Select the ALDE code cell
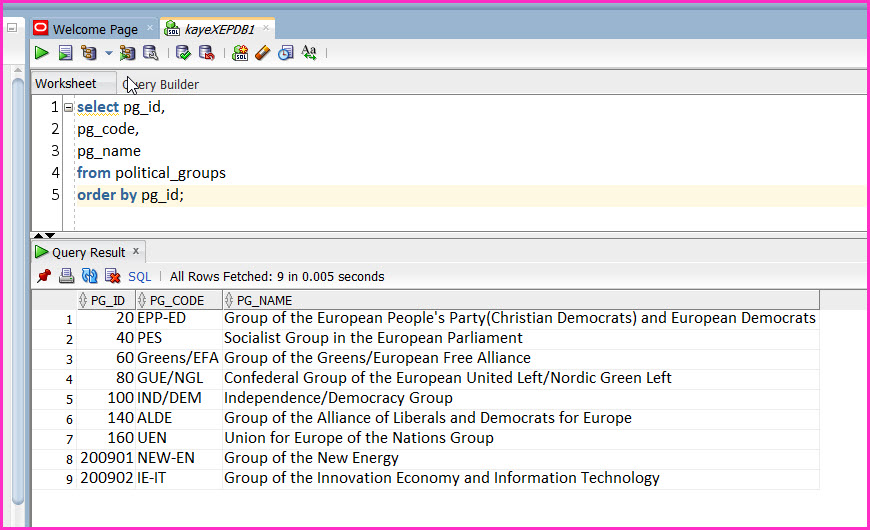This screenshot has height=530, width=870. point(179,418)
